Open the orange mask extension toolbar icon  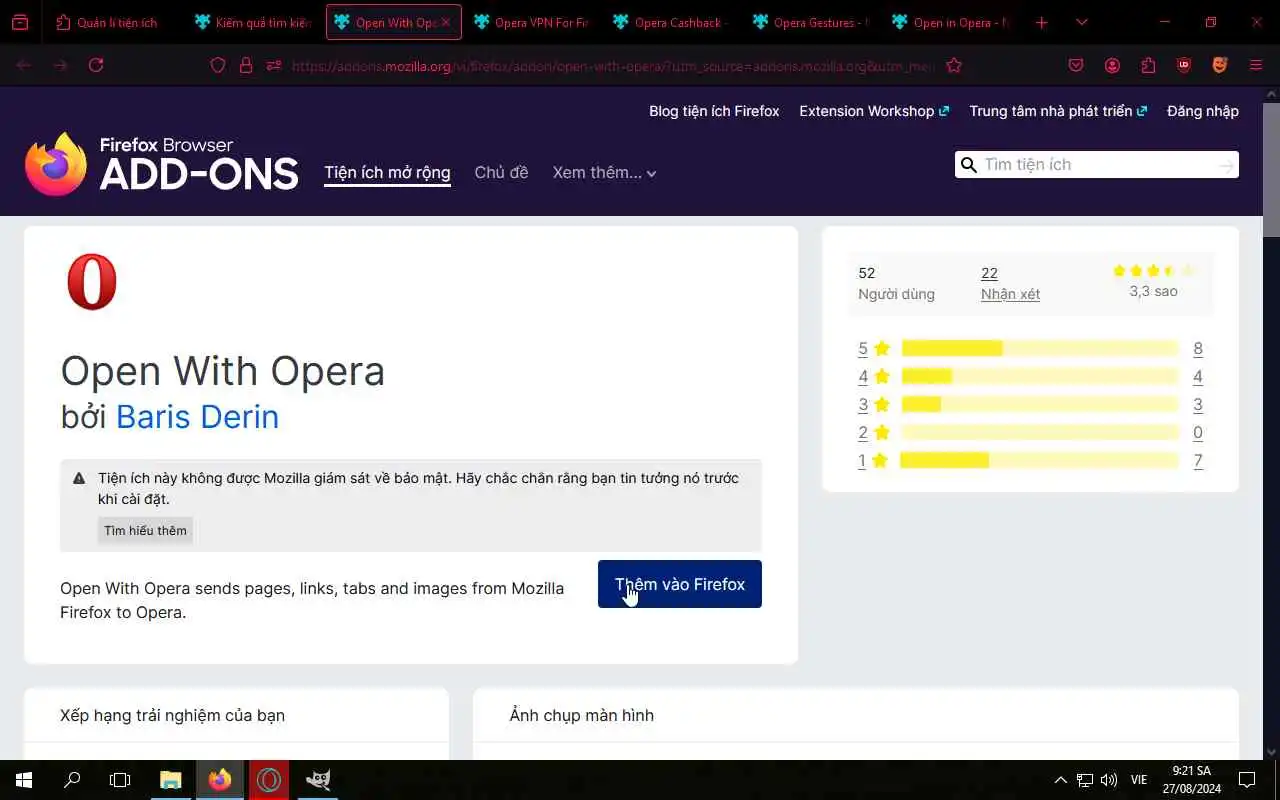click(1220, 65)
